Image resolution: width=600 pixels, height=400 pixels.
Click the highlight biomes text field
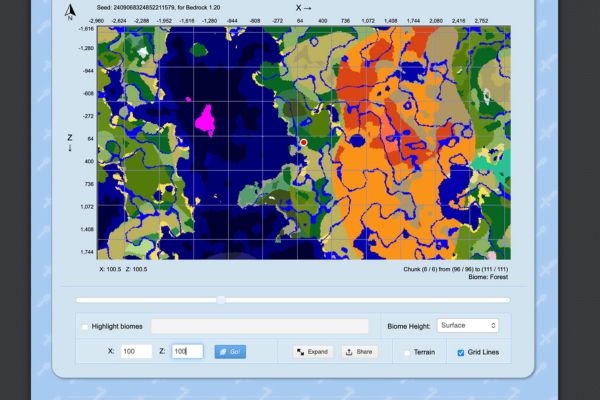pos(260,326)
